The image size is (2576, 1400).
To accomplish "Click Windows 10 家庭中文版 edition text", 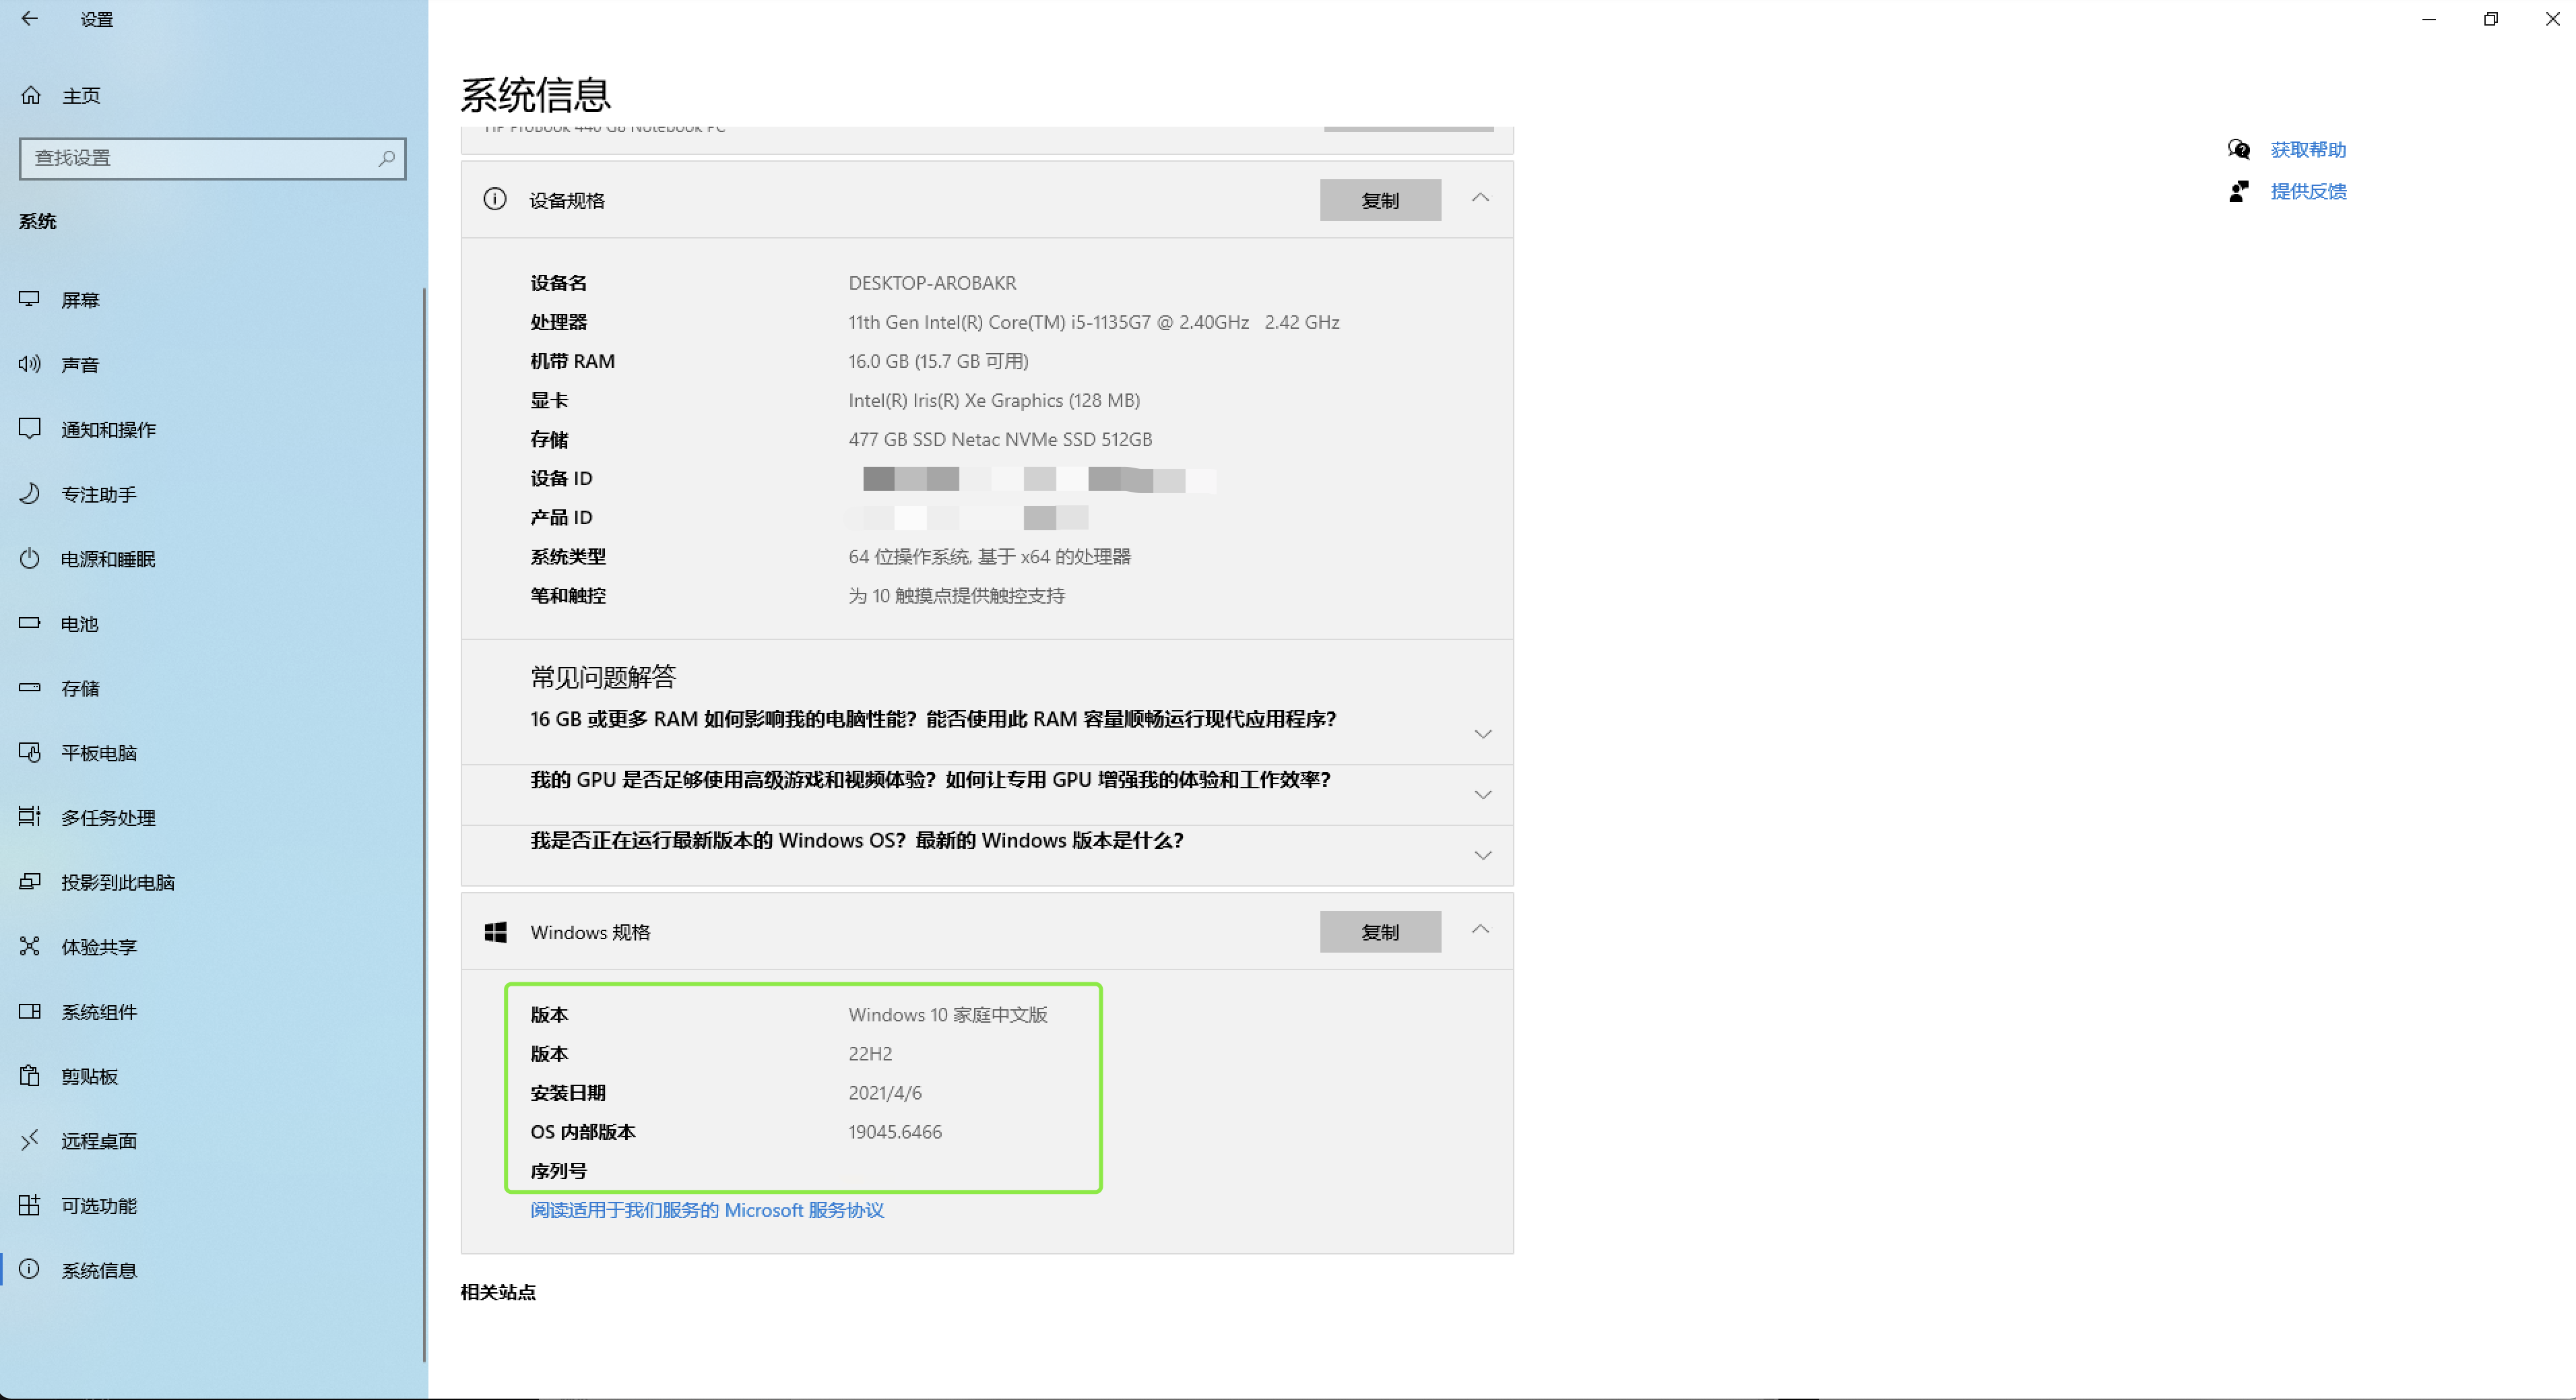I will coord(948,1015).
